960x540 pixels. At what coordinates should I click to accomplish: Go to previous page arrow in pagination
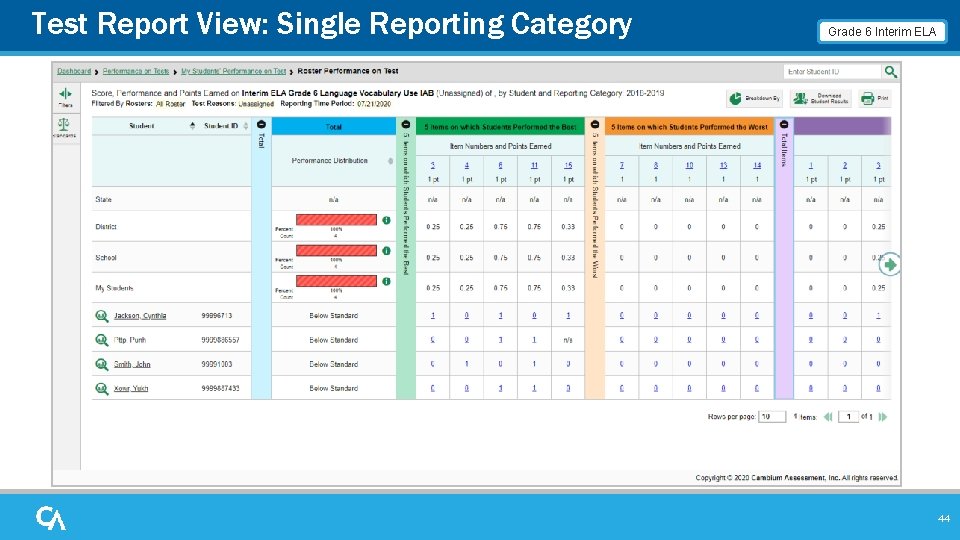point(828,417)
